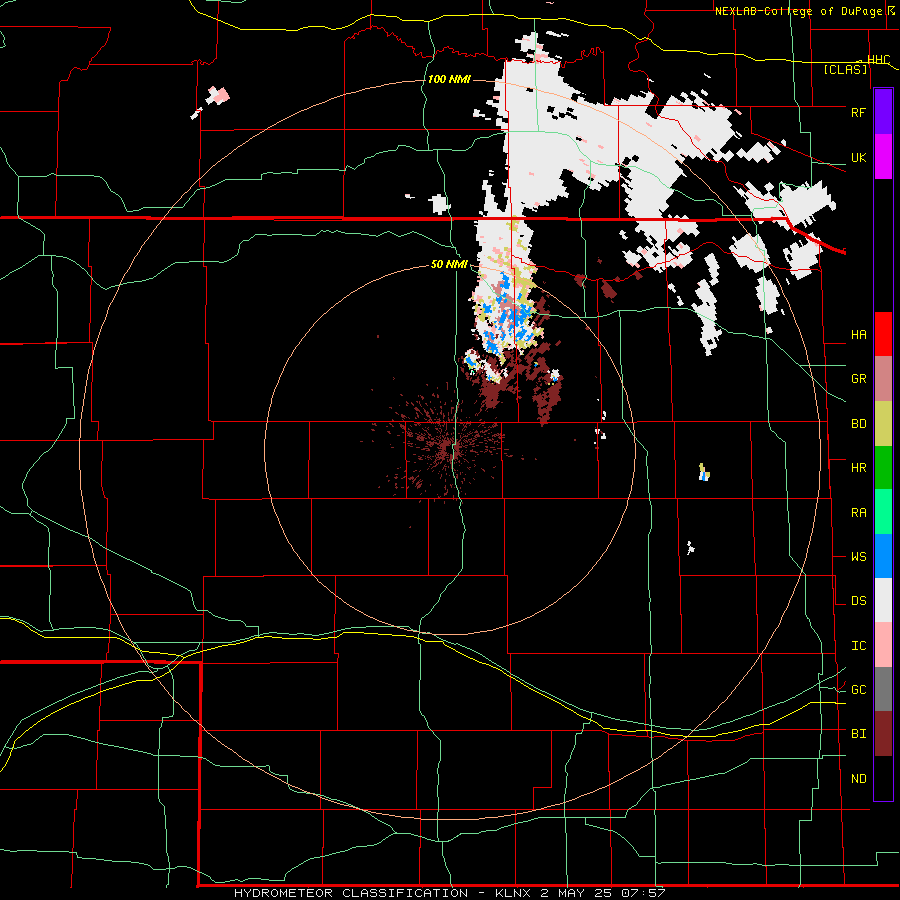
Task: Click the WS legend label
Action: coord(858,557)
